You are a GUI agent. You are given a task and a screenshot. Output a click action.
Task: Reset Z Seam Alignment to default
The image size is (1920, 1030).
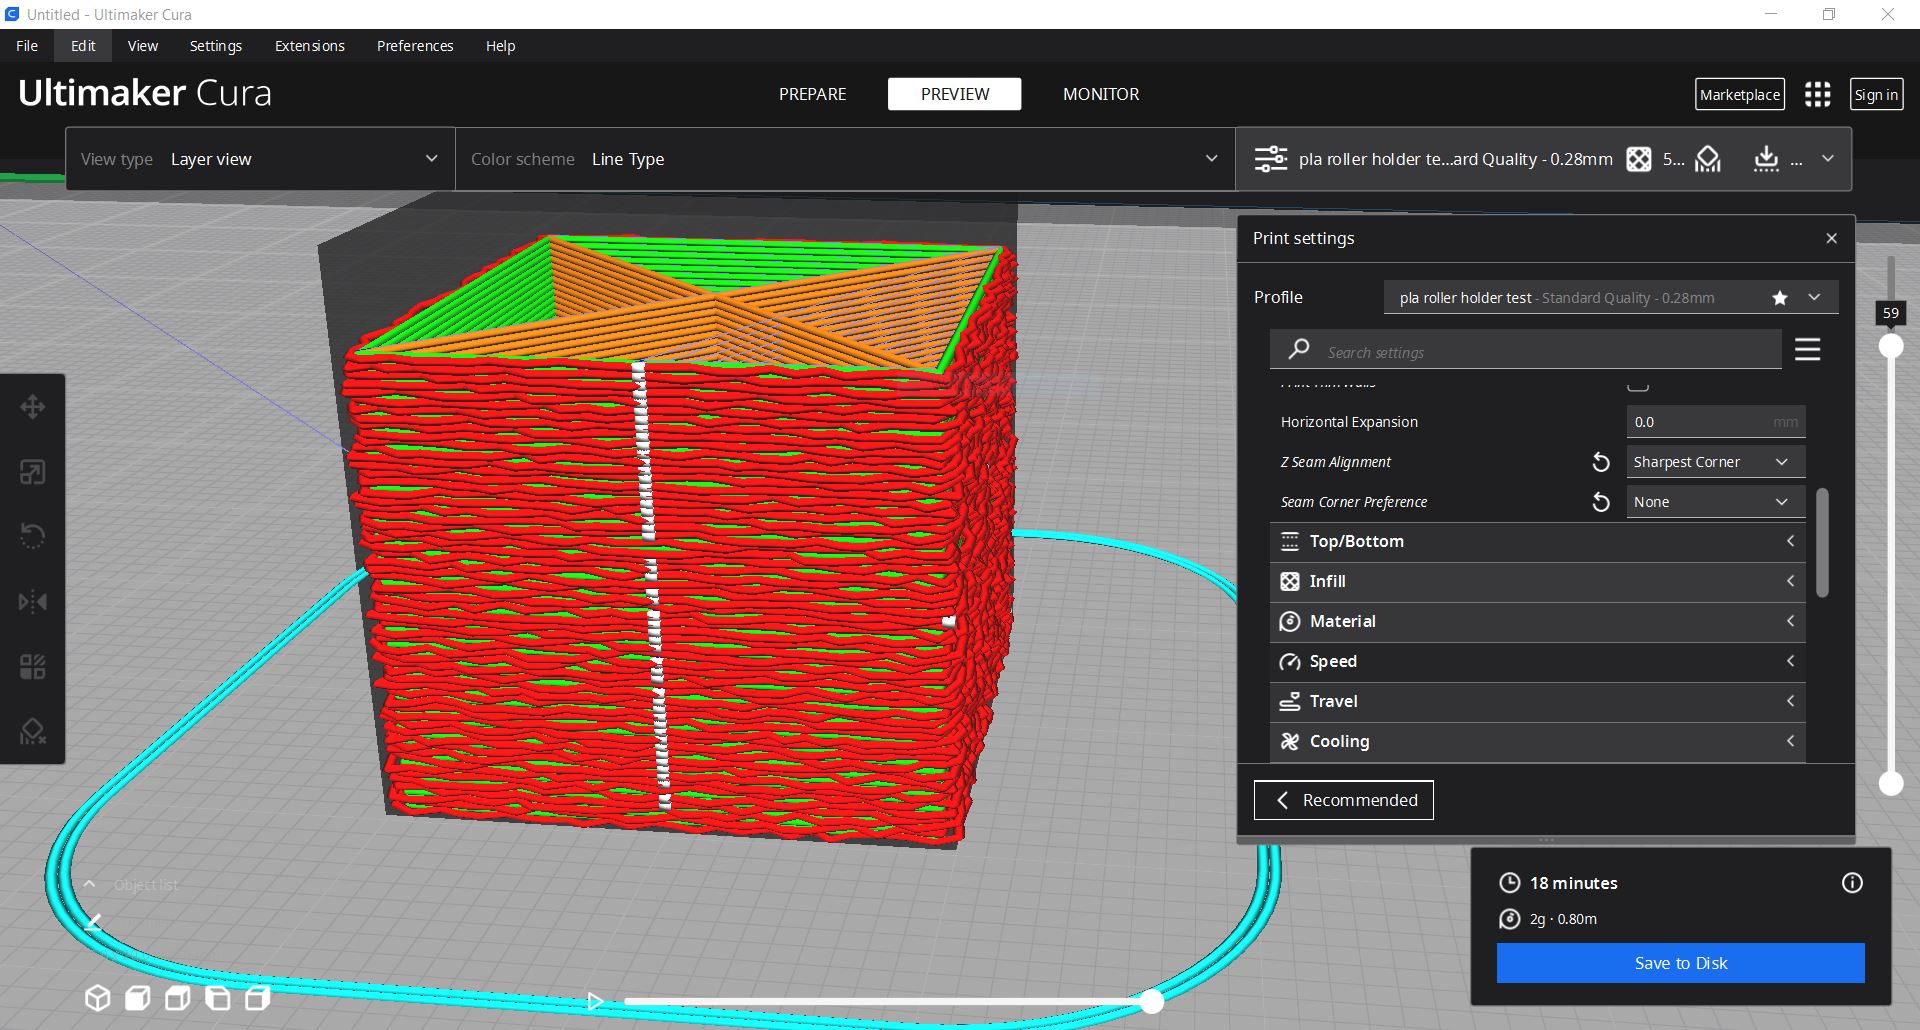[1600, 462]
